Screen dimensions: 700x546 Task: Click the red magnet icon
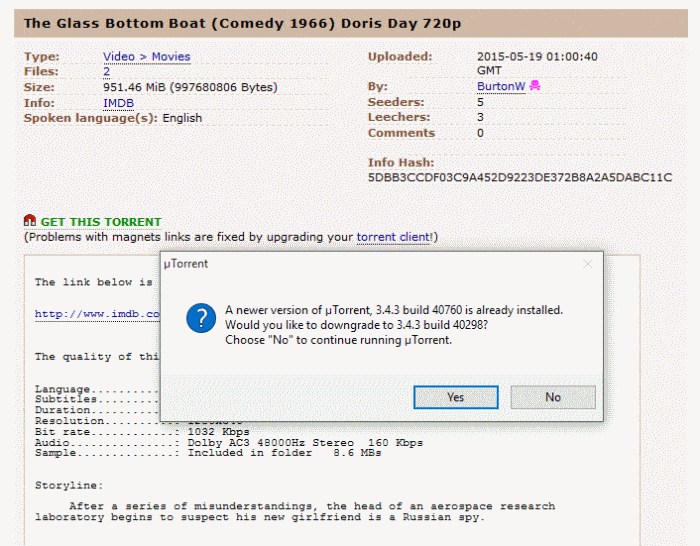30,220
